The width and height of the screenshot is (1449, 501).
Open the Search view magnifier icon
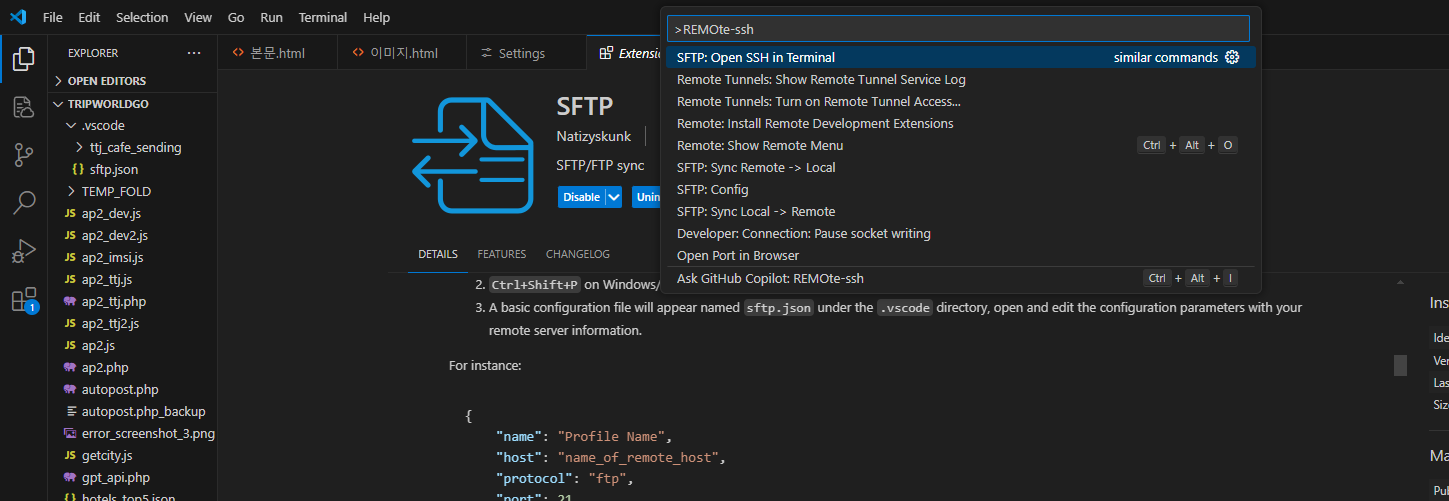click(x=23, y=203)
